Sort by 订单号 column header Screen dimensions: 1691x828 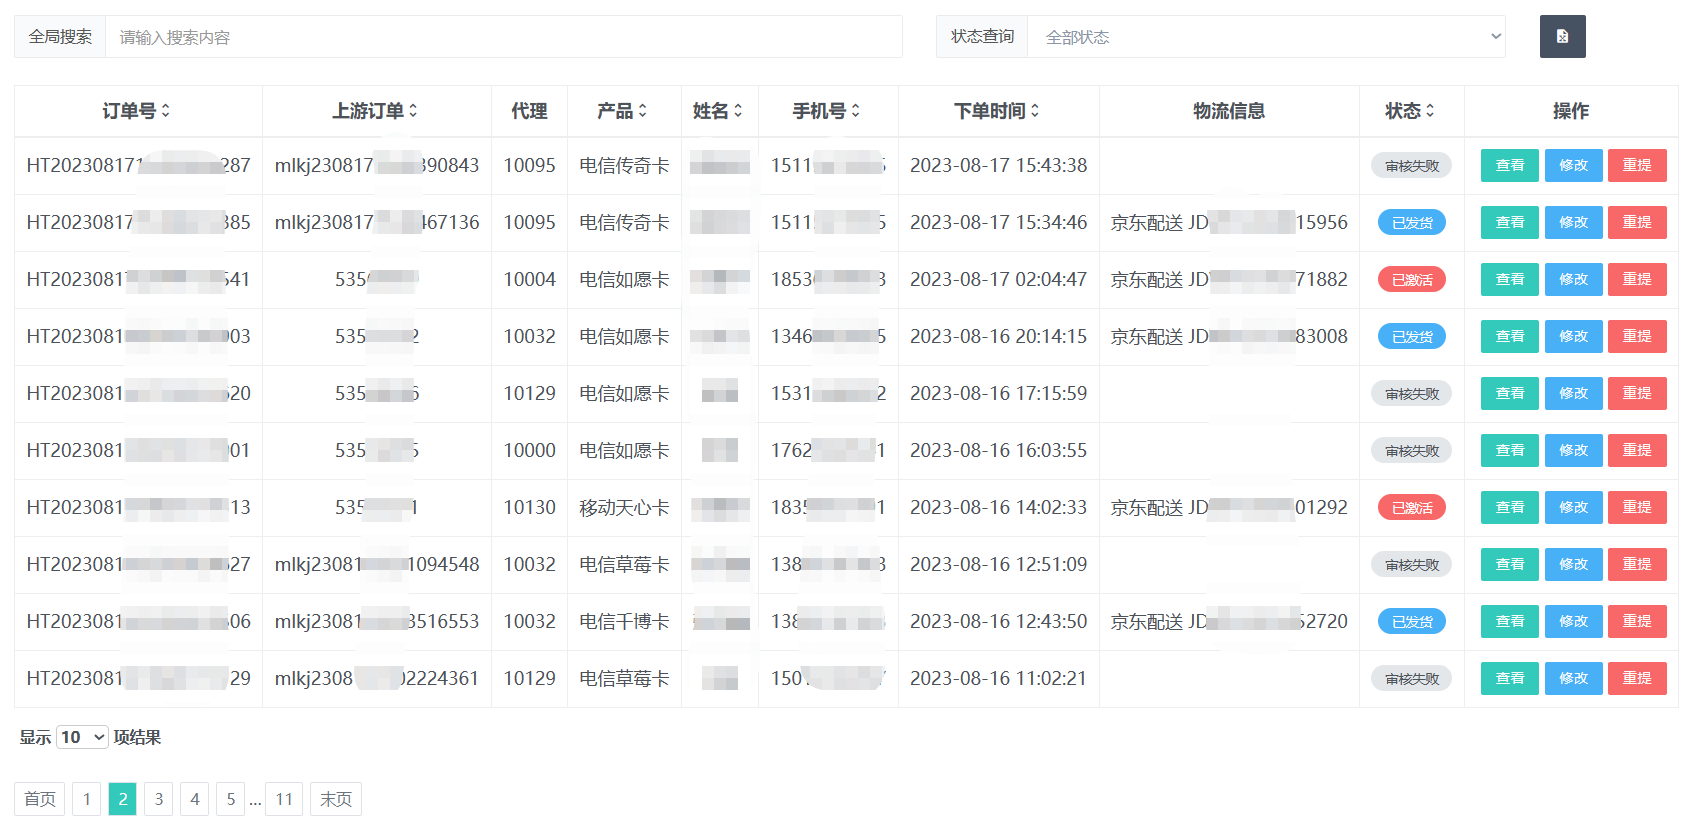pyautogui.click(x=138, y=111)
